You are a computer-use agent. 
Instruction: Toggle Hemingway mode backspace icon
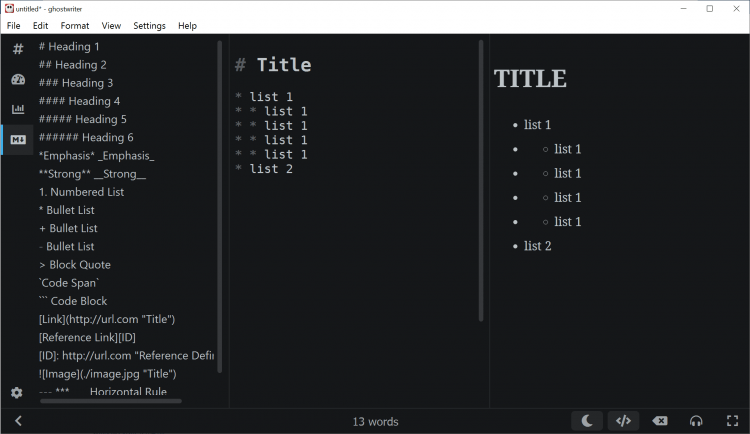point(660,421)
